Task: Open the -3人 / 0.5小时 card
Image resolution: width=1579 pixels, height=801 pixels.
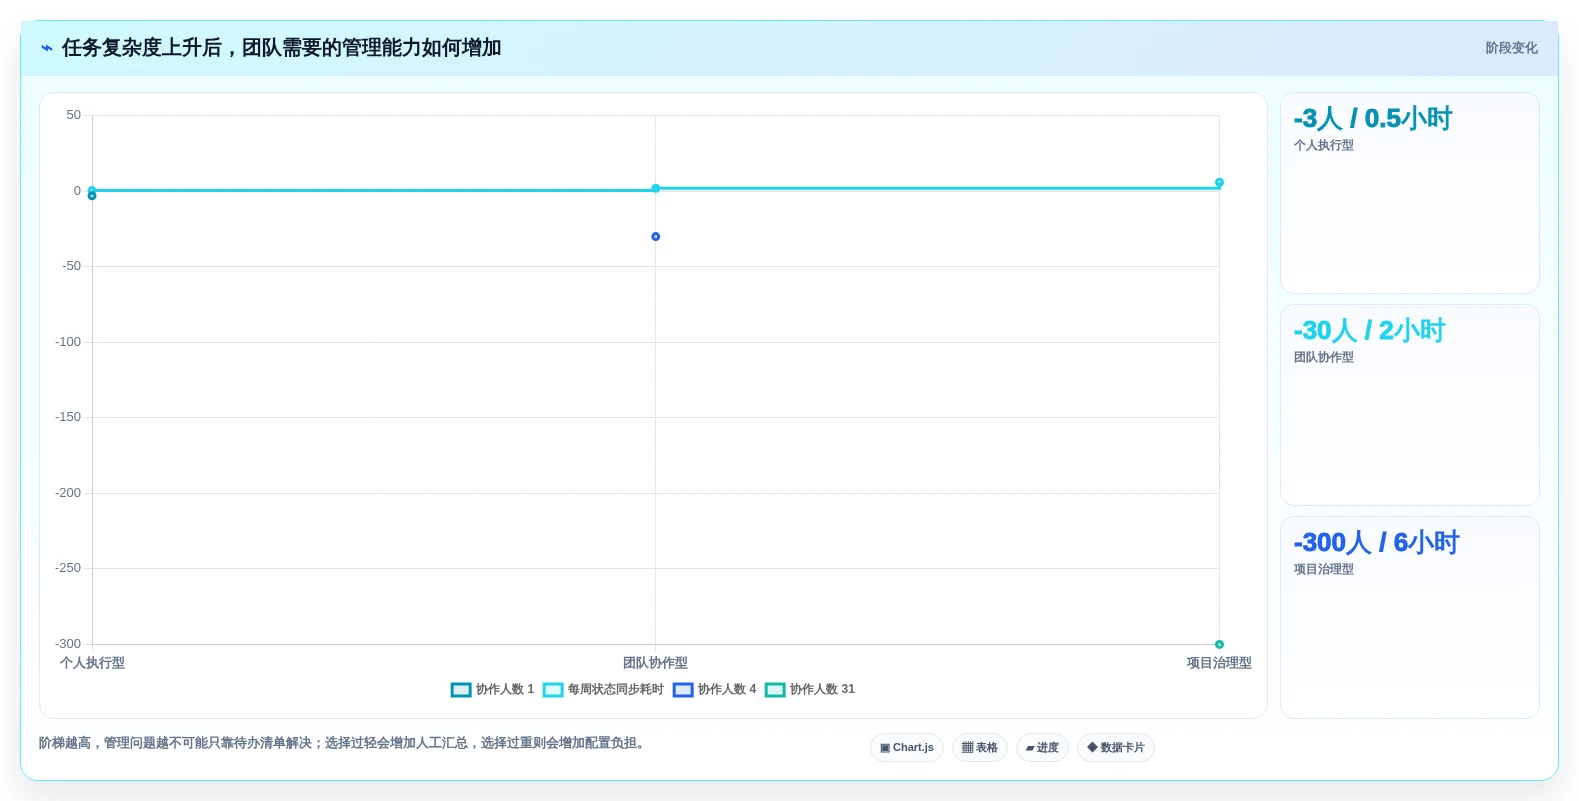Action: coord(1410,193)
